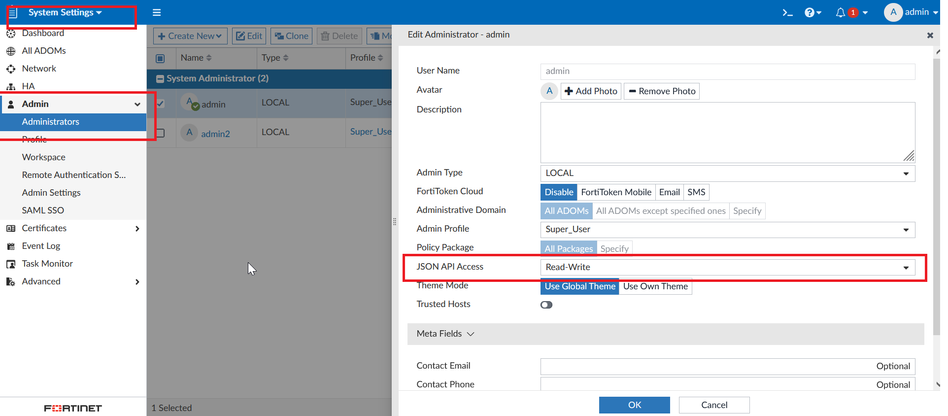Close the Edit Administrator panel
Screen dimensions: 948x416
[930, 35]
